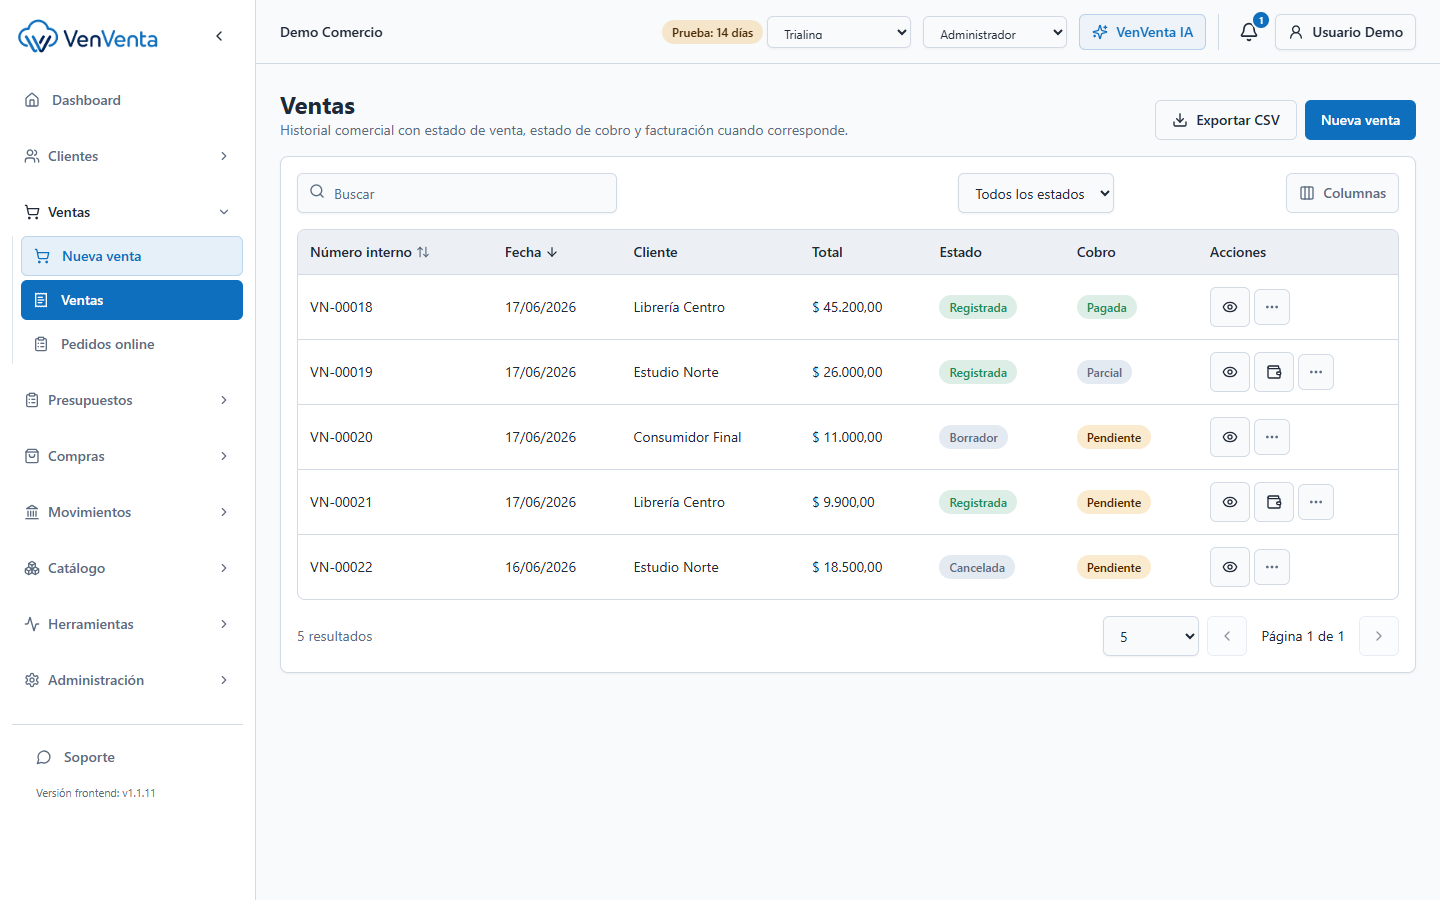View sale VN-00021 with eye icon
Image resolution: width=1440 pixels, height=900 pixels.
[1230, 502]
